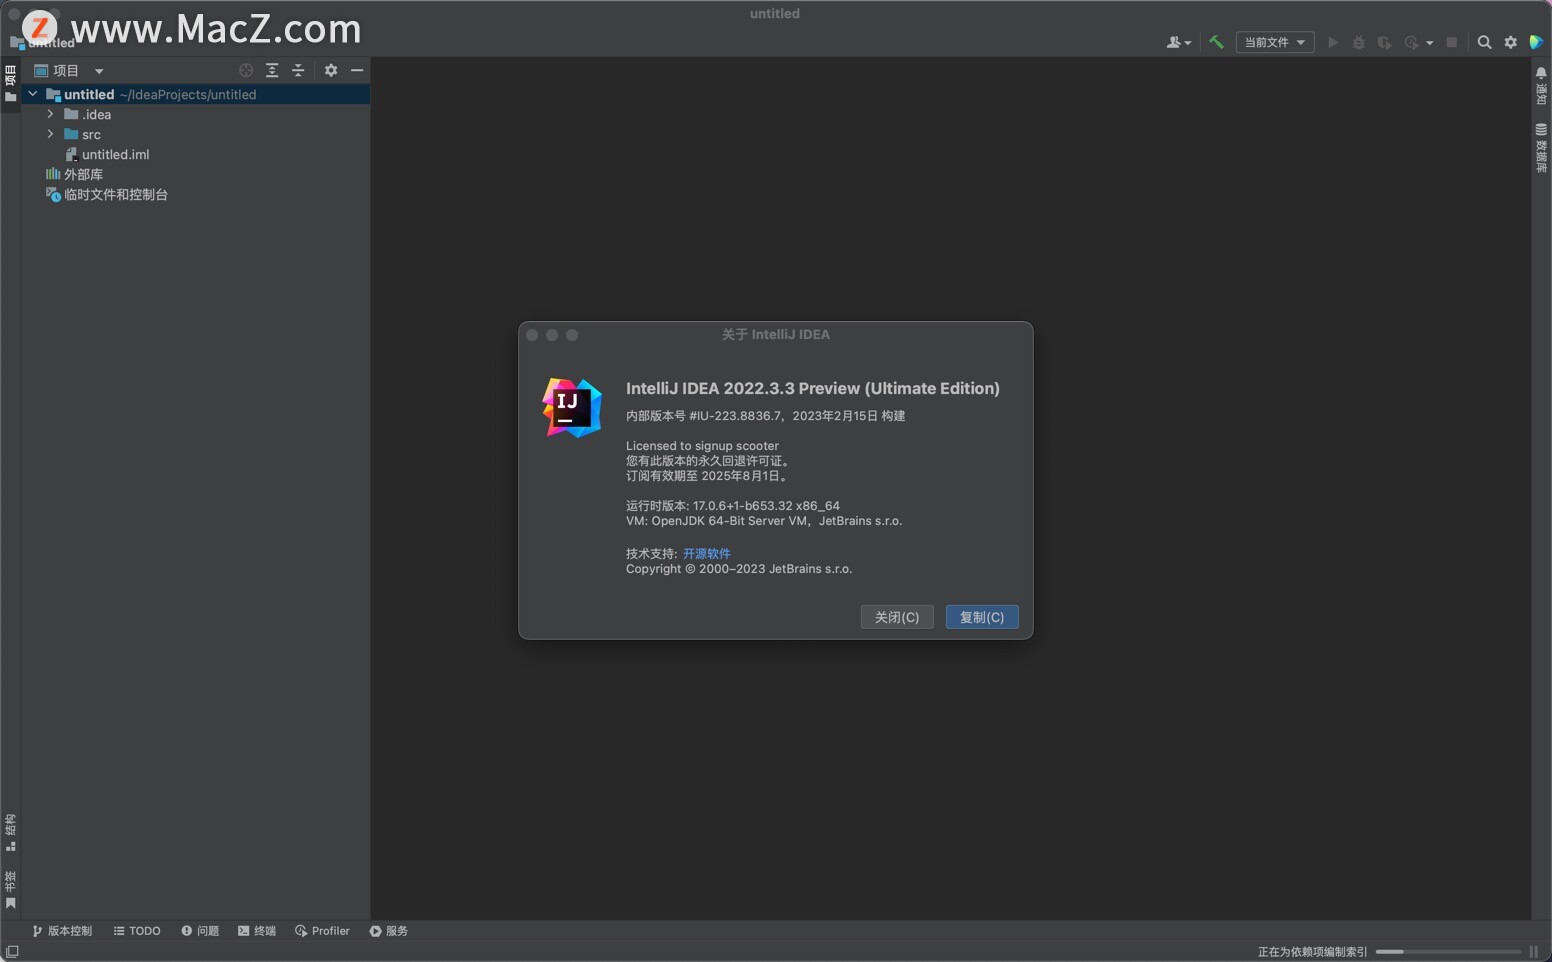Open the 服务 services tool window

coord(389,931)
